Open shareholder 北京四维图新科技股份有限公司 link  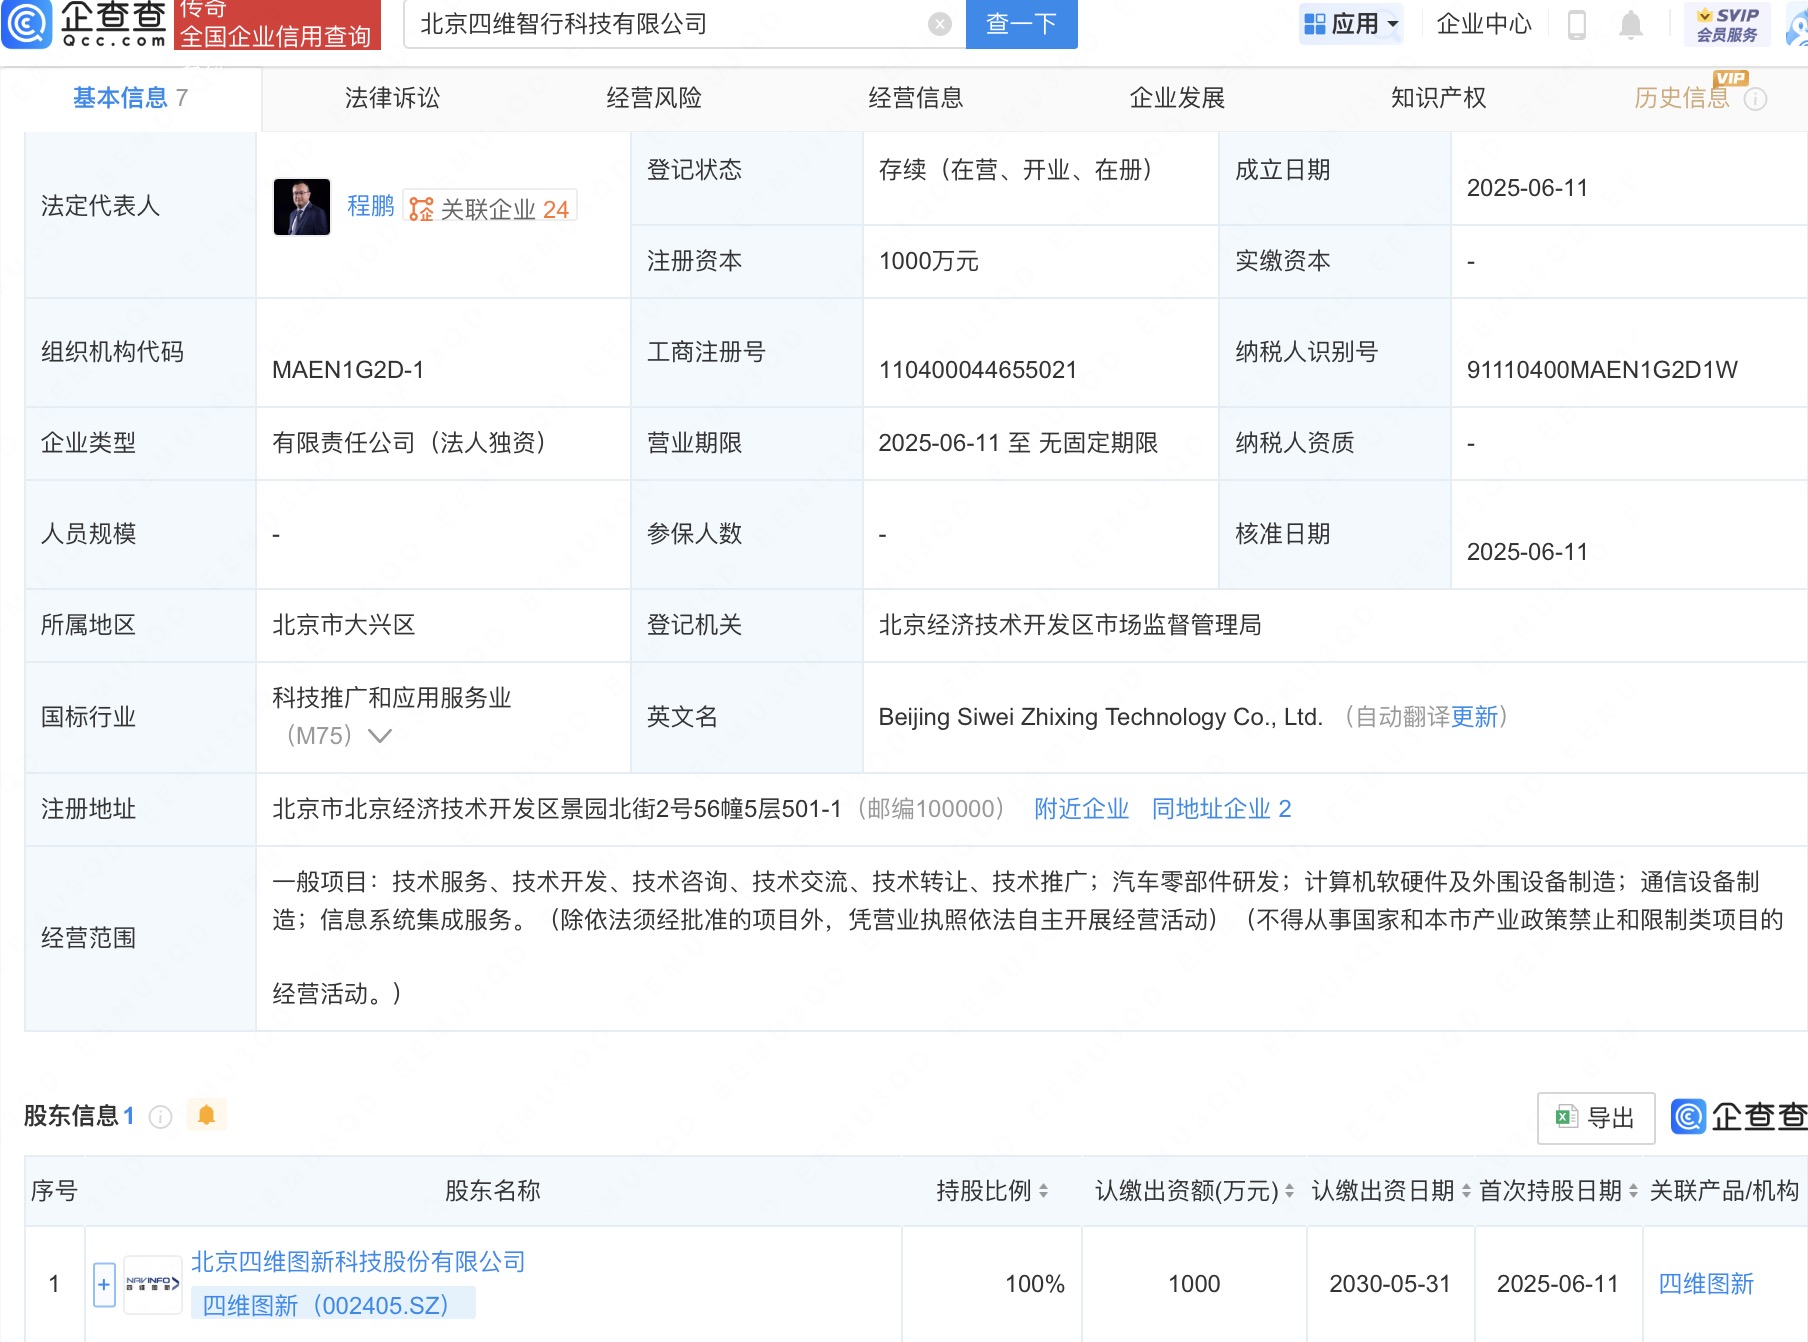point(358,1262)
